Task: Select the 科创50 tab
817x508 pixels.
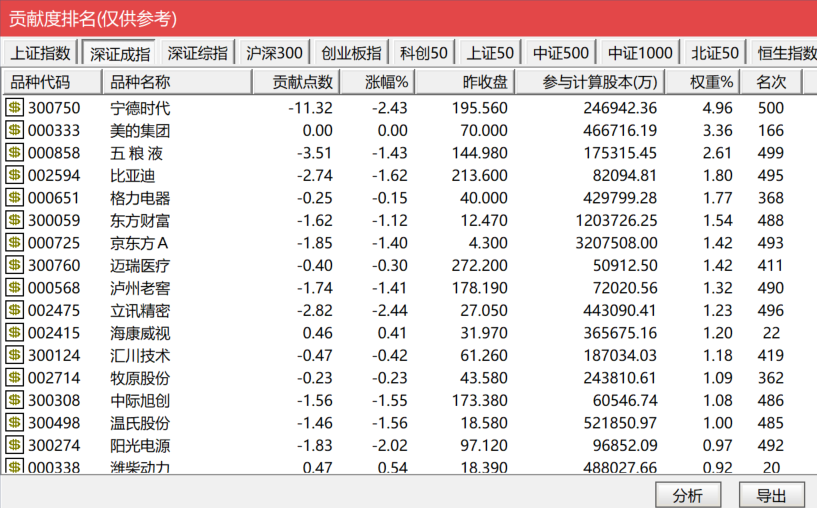Action: click(x=424, y=53)
